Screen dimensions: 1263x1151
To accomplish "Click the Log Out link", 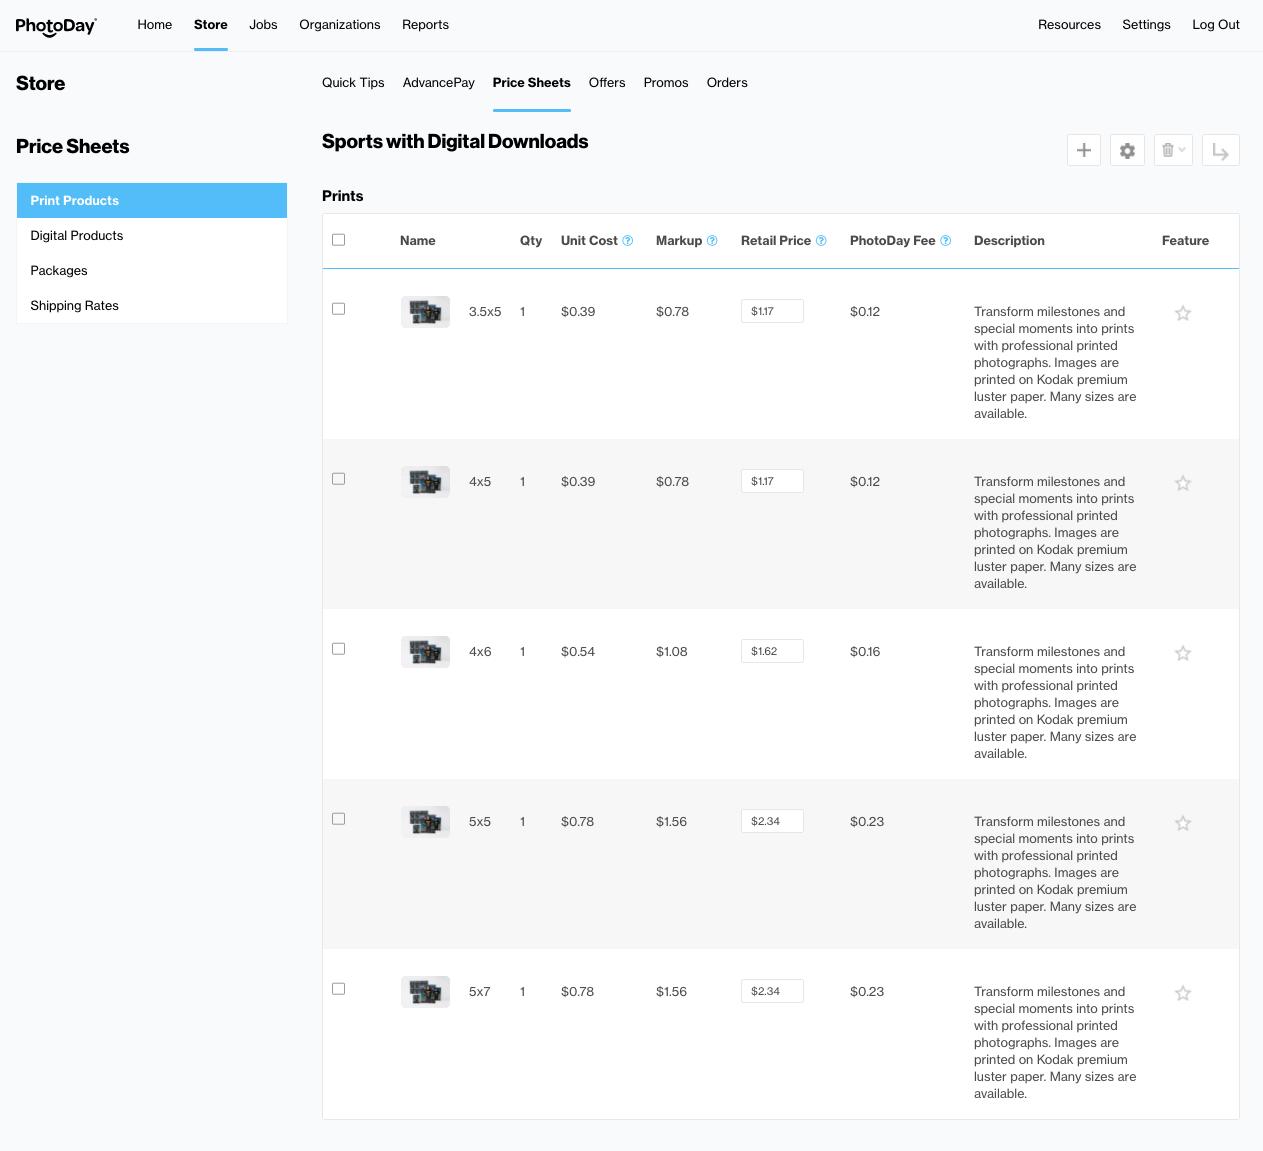I will pyautogui.click(x=1215, y=25).
